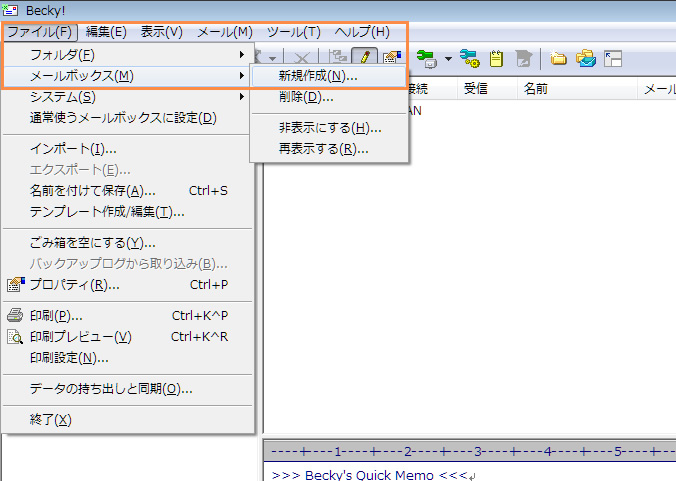Screen dimensions: 676x481
Task: Click the 名前 column header
Action: click(535, 89)
